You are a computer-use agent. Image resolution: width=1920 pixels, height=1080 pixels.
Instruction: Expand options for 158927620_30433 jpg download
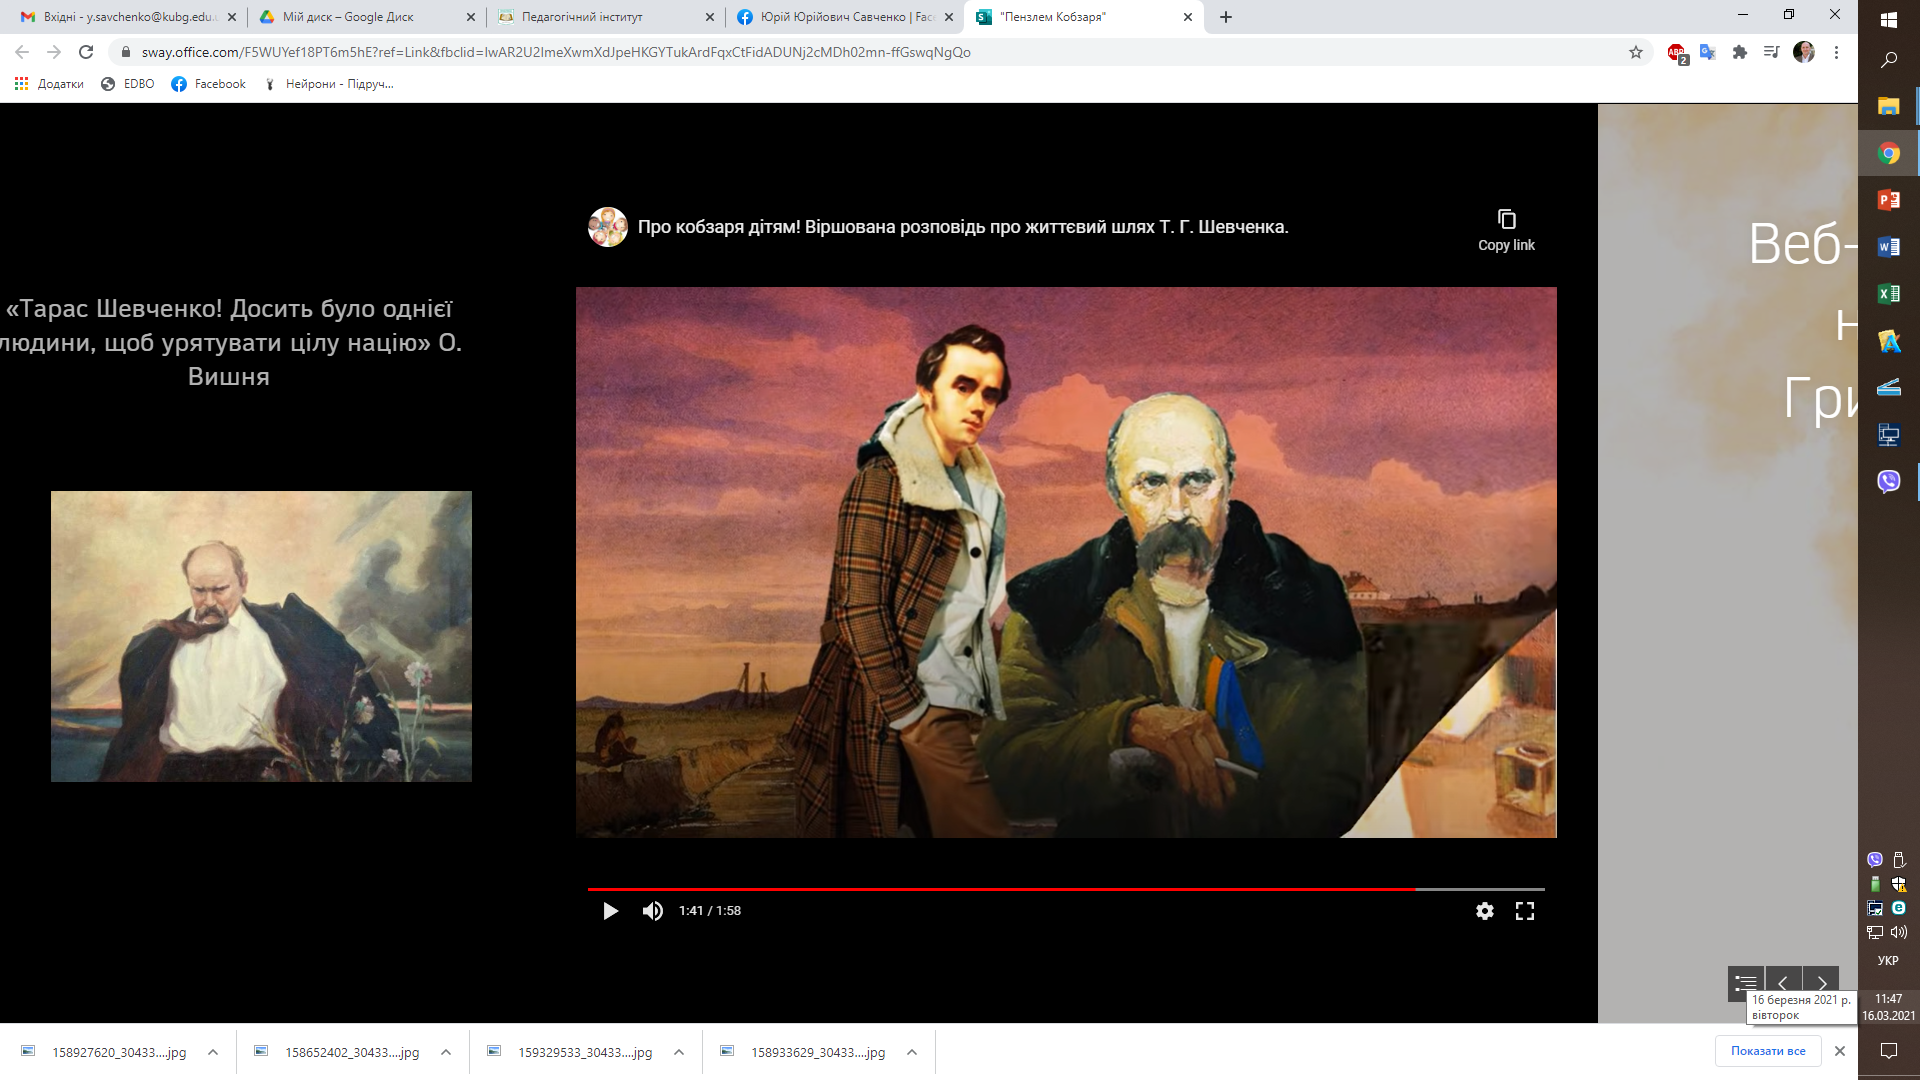(213, 1052)
